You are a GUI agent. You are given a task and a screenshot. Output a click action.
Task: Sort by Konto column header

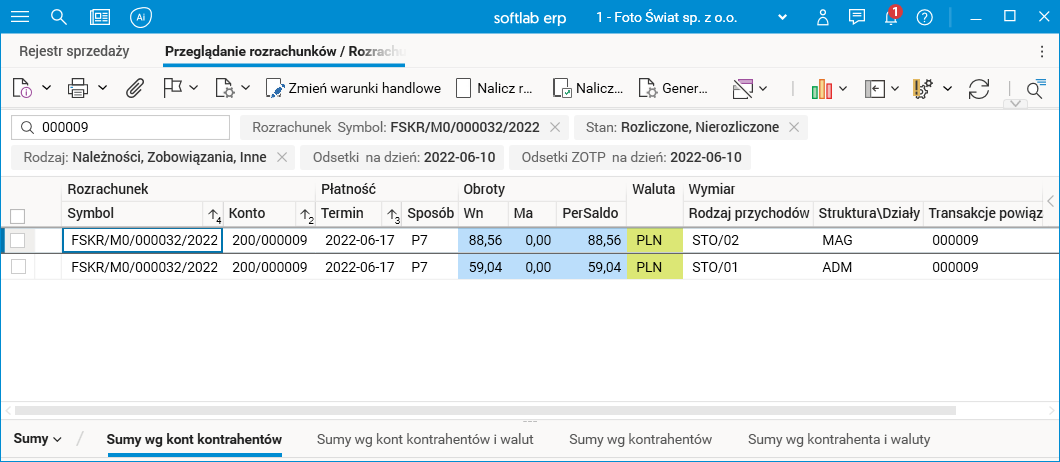(x=270, y=213)
